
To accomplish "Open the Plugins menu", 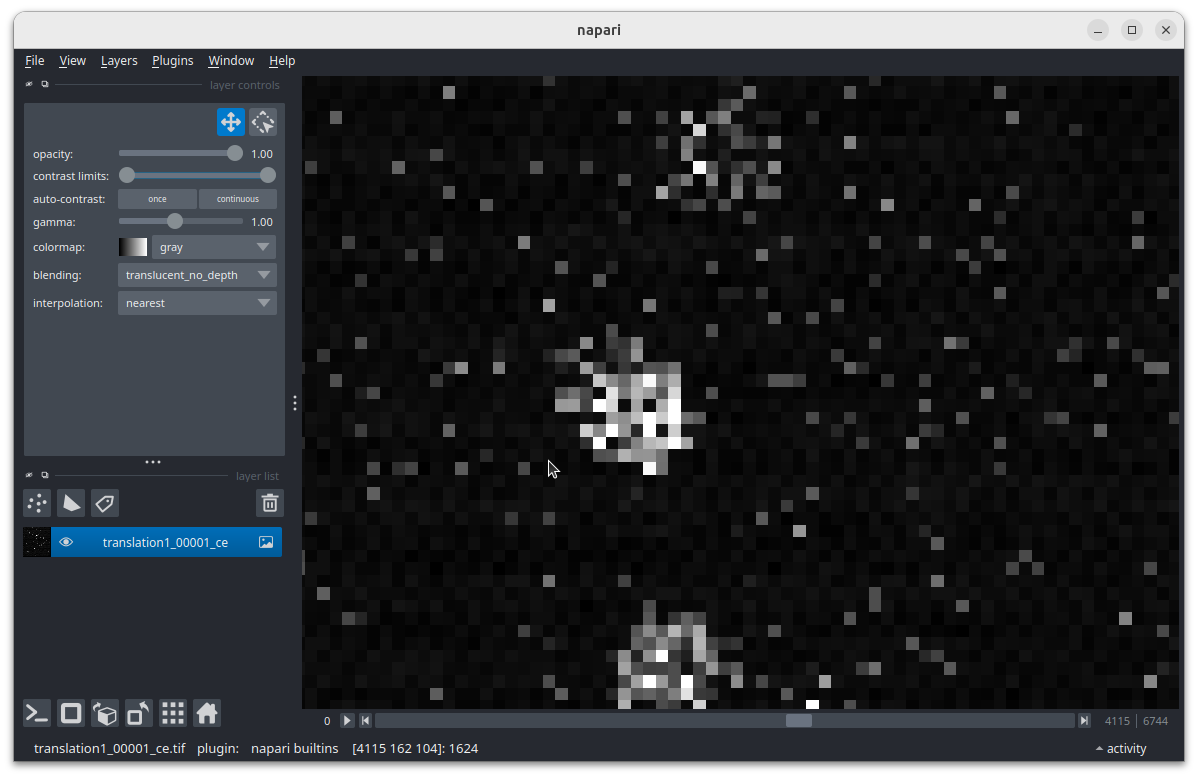I will (x=172, y=60).
